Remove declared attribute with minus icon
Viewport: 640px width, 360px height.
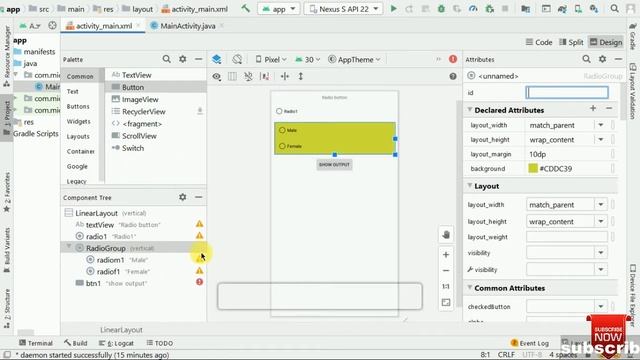[x=609, y=109]
